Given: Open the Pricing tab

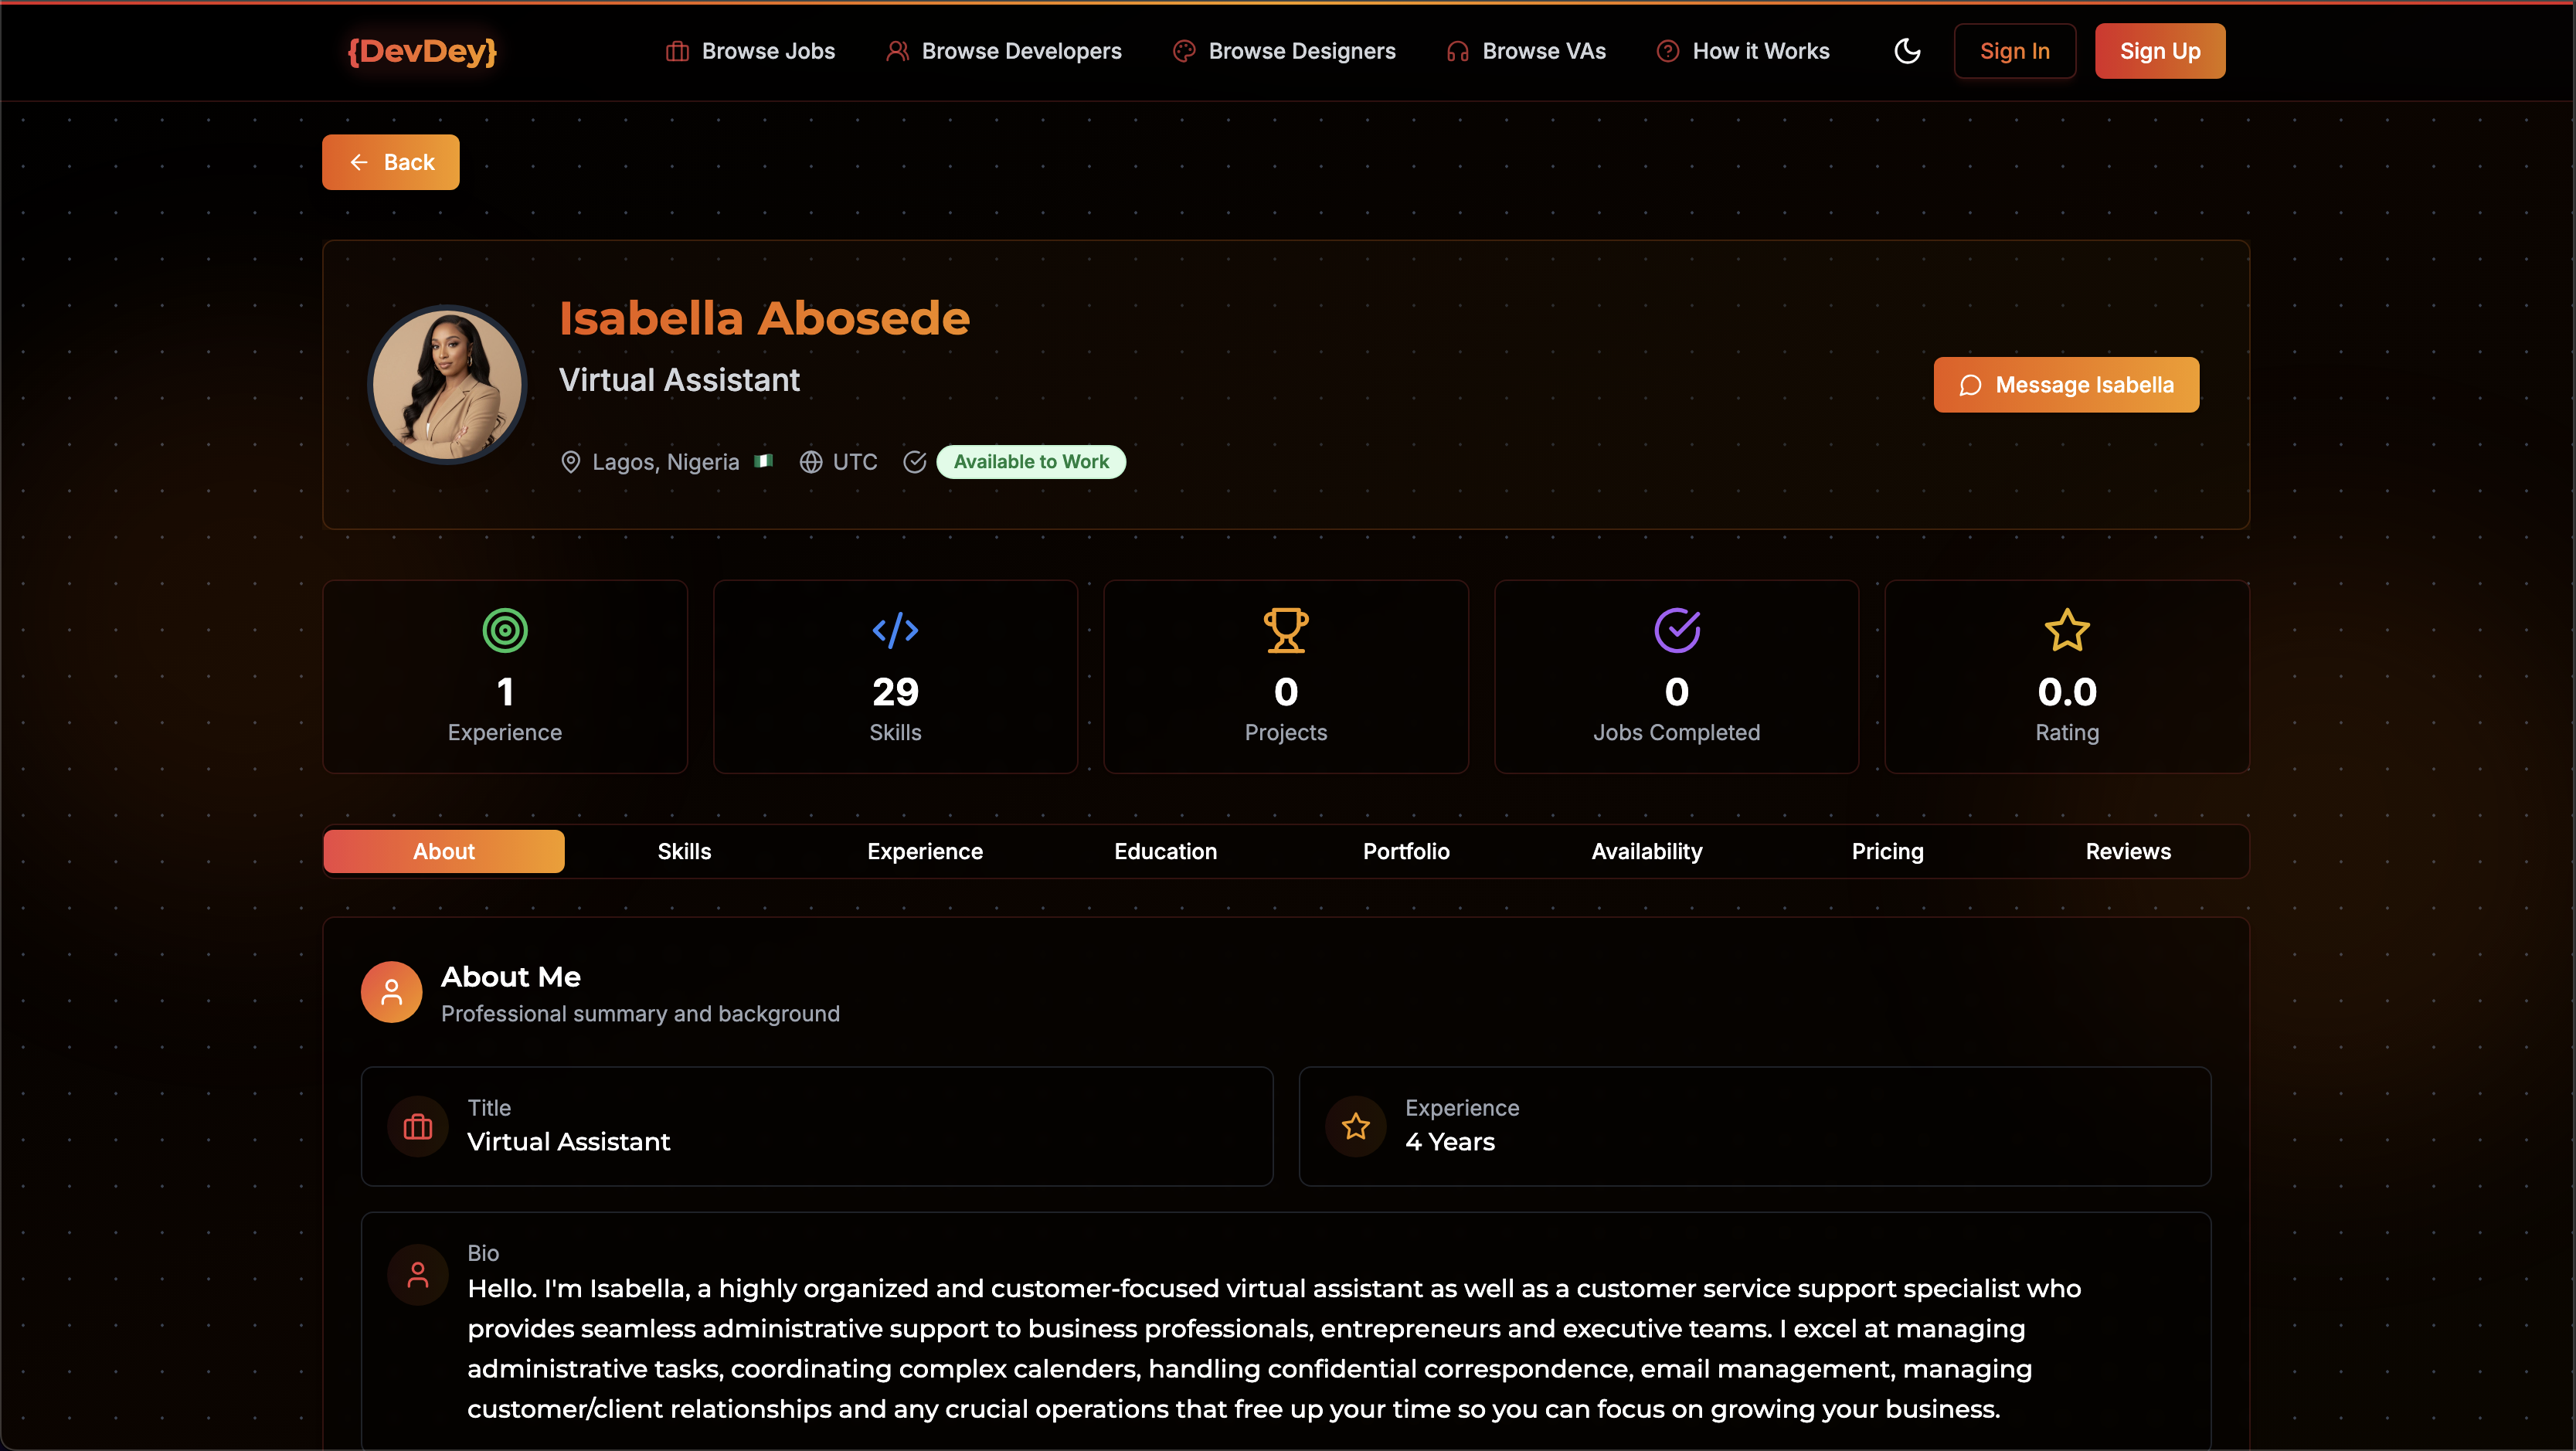Looking at the screenshot, I should click(x=1887, y=851).
